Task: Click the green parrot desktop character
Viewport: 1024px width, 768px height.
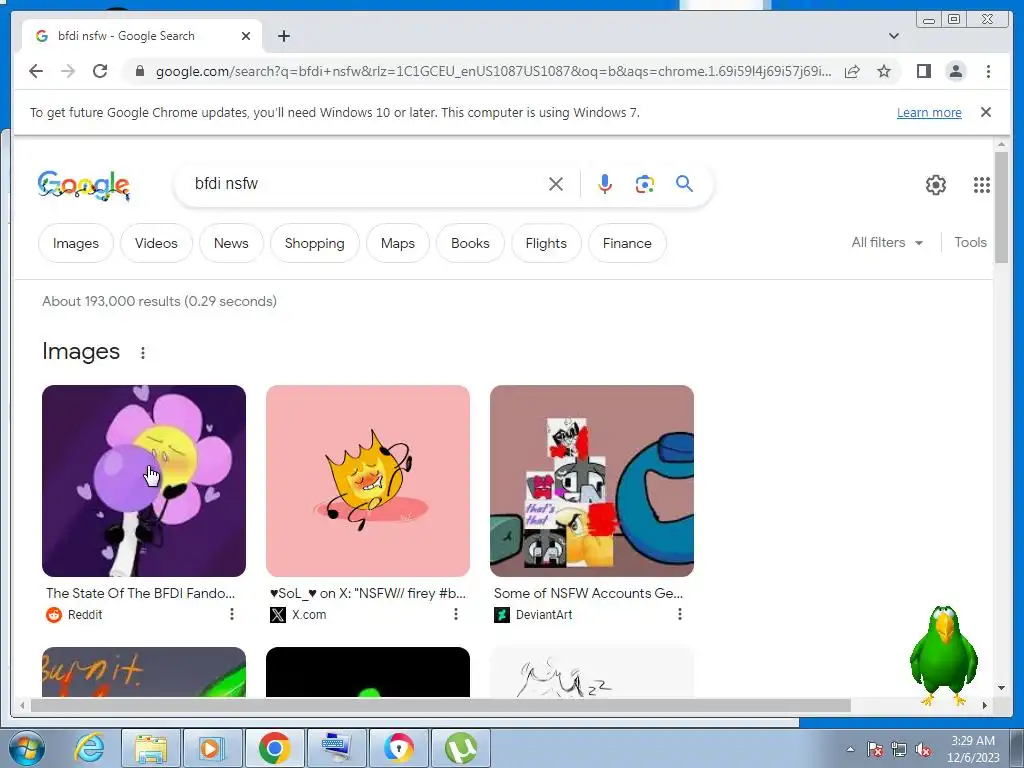Action: pos(944,656)
